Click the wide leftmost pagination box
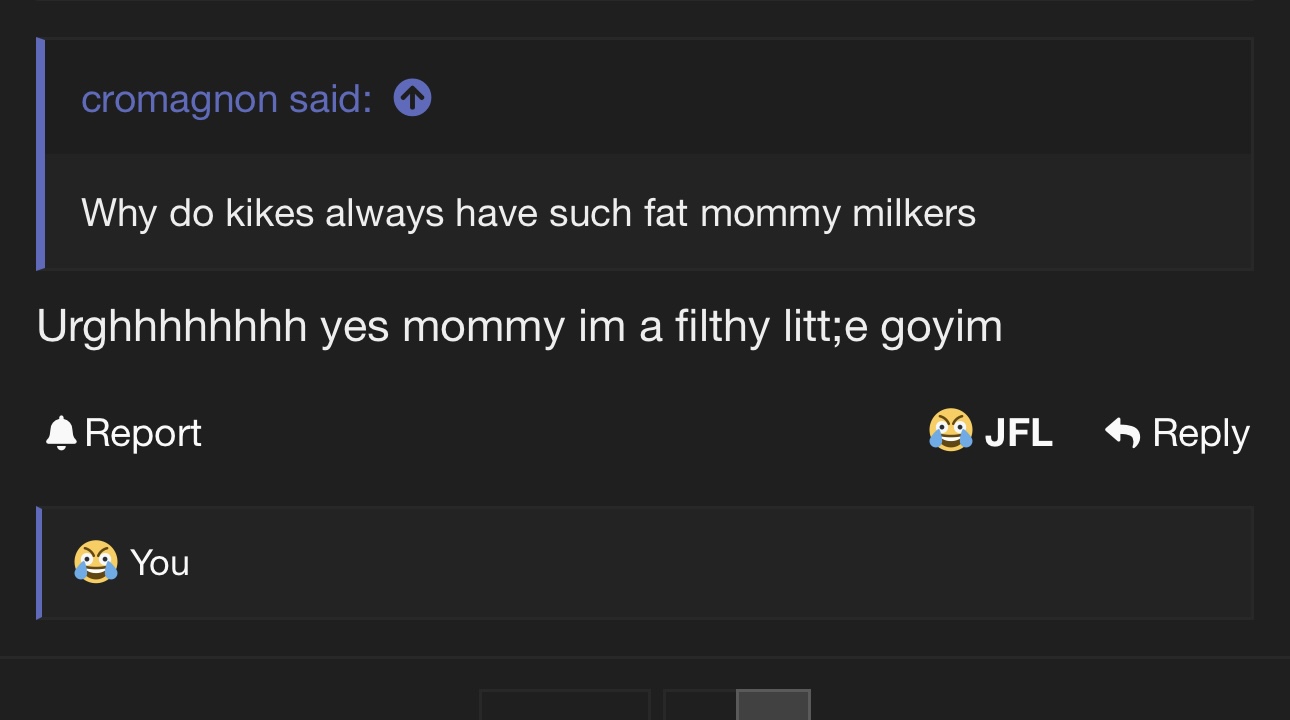The height and width of the screenshot is (720, 1290). pos(565,705)
